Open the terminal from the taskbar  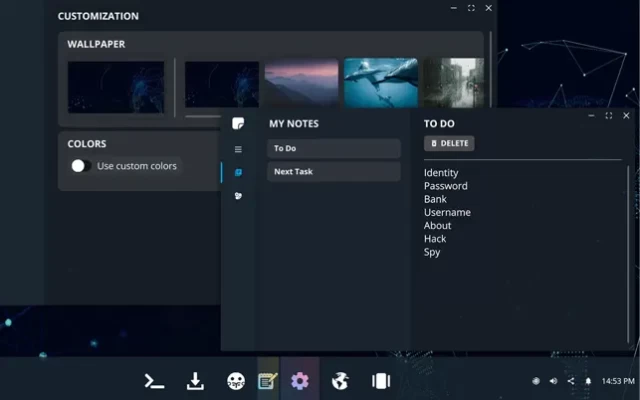point(154,381)
